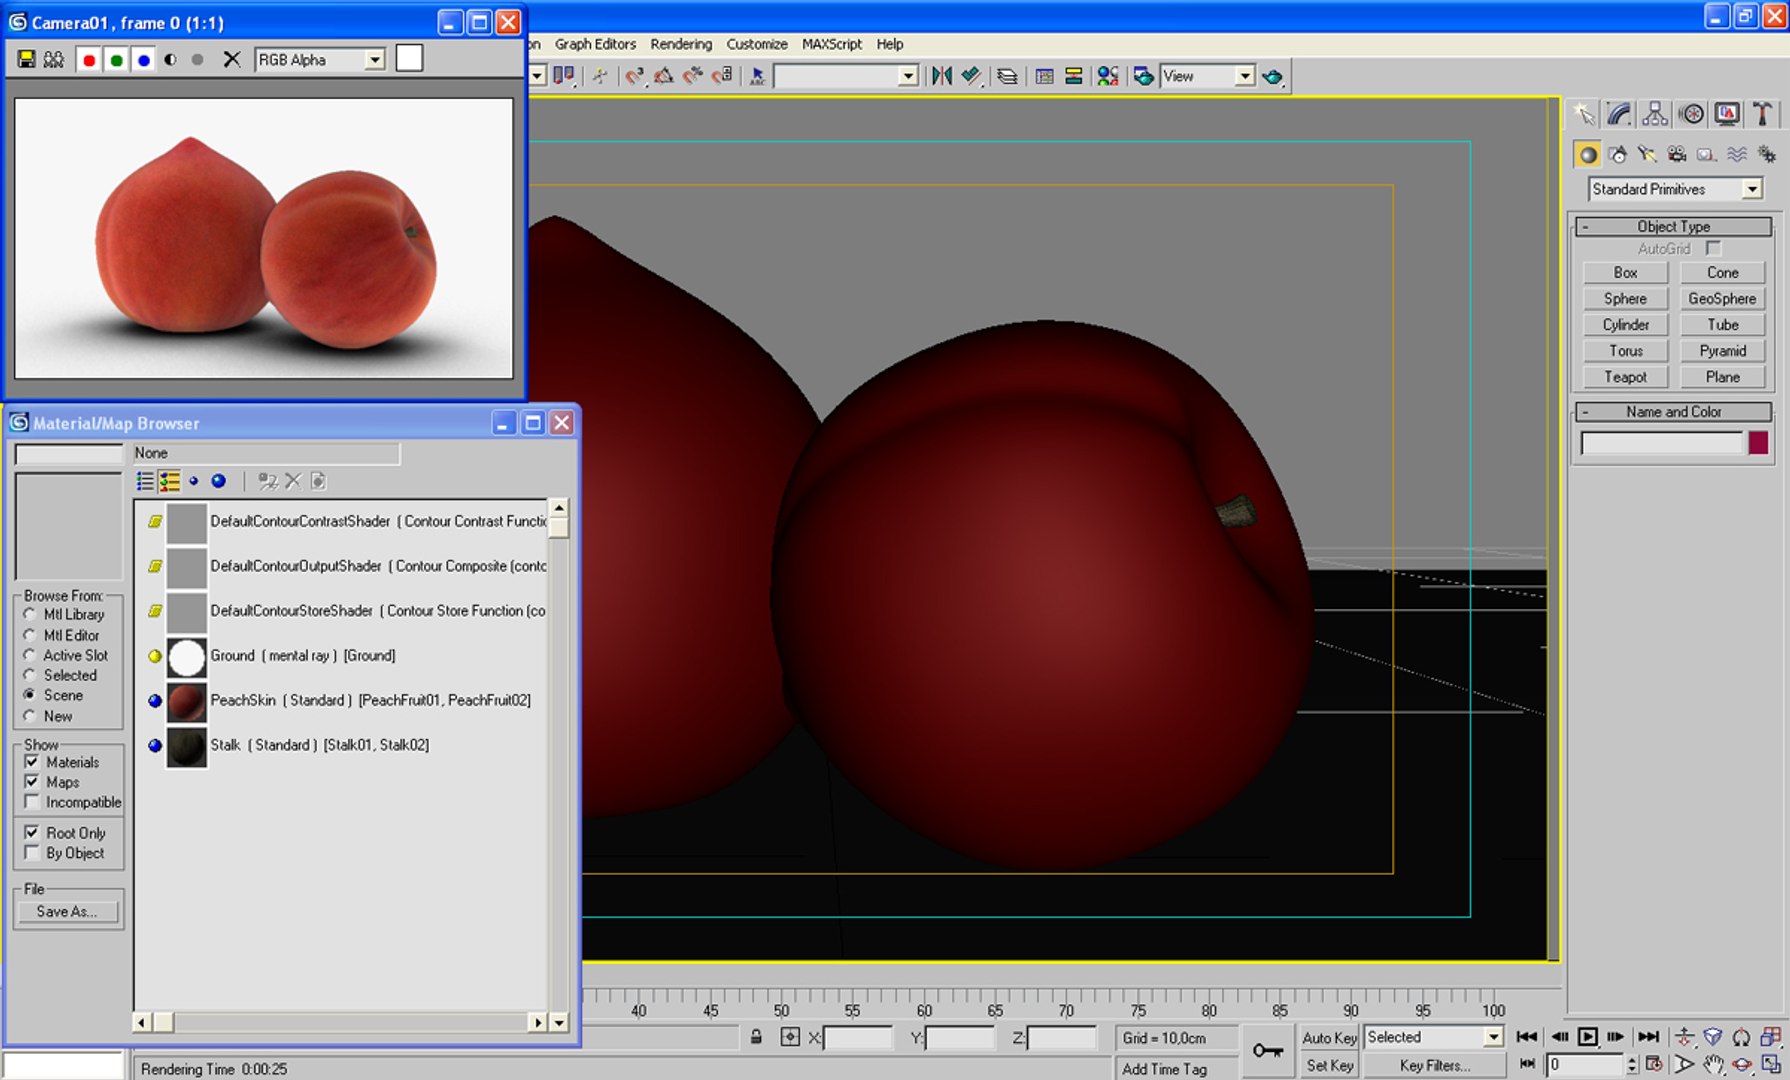The image size is (1790, 1080).
Task: Select the Mtl Library radio button
Action: pos(30,614)
